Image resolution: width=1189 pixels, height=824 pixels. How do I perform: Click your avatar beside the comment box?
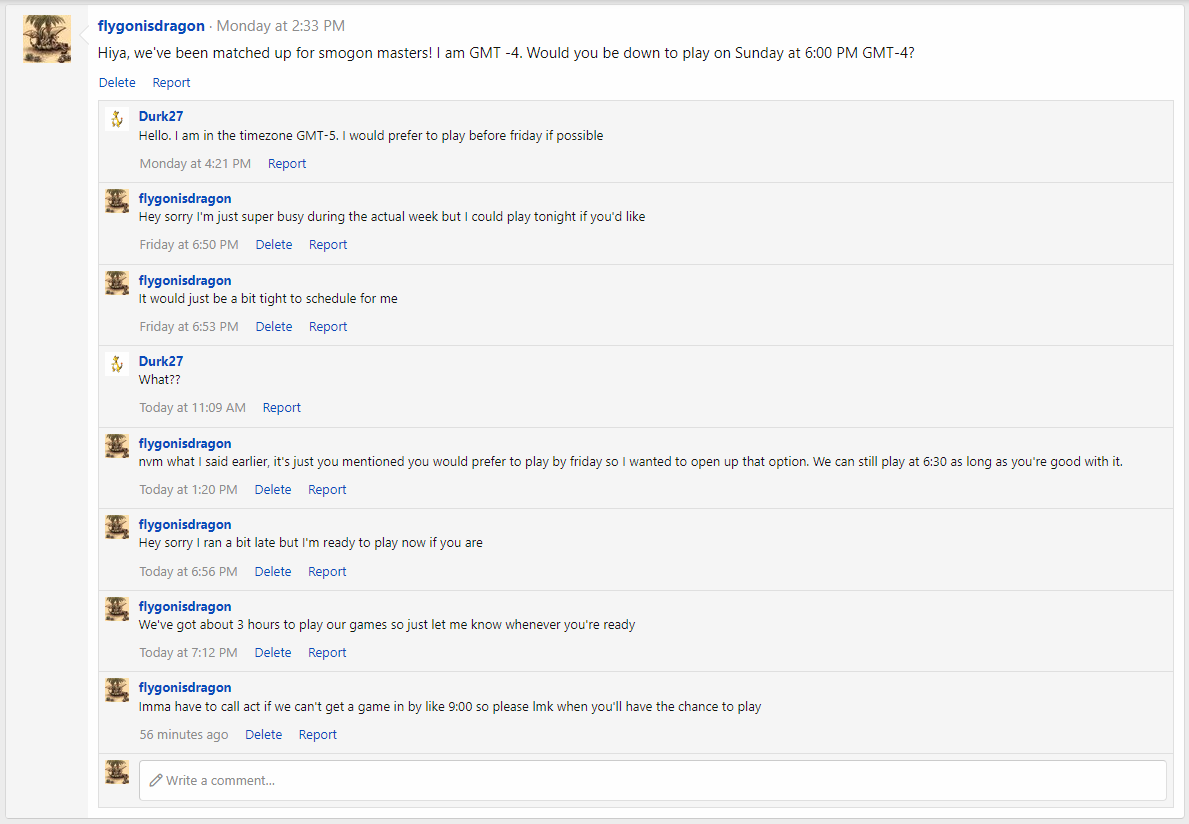pyautogui.click(x=117, y=772)
